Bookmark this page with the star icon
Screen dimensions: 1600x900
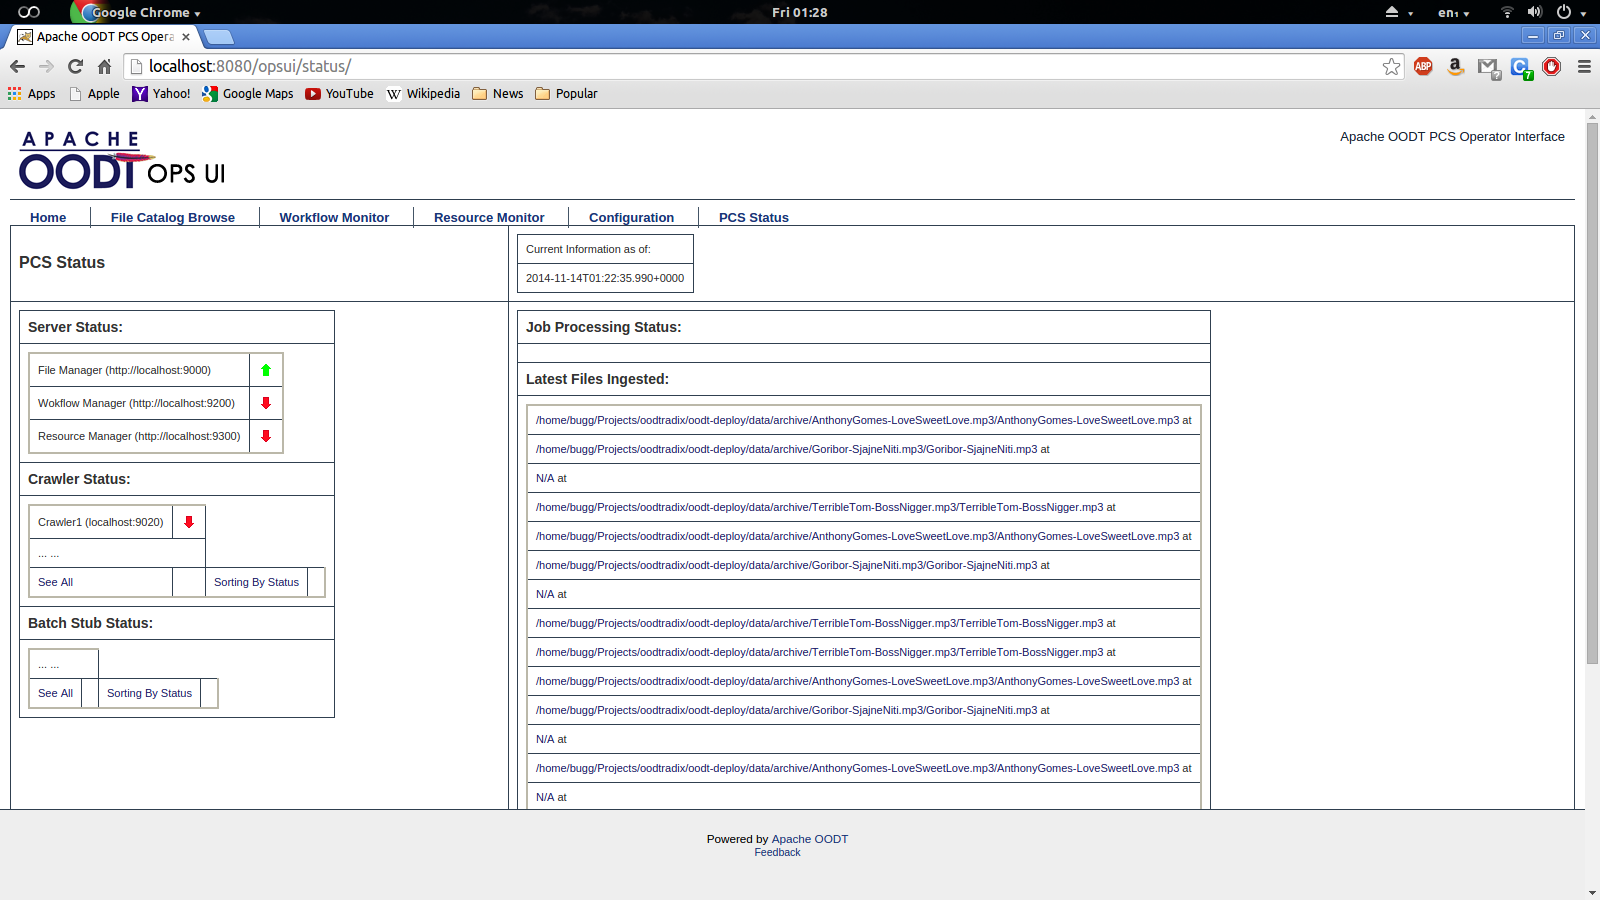click(1391, 67)
